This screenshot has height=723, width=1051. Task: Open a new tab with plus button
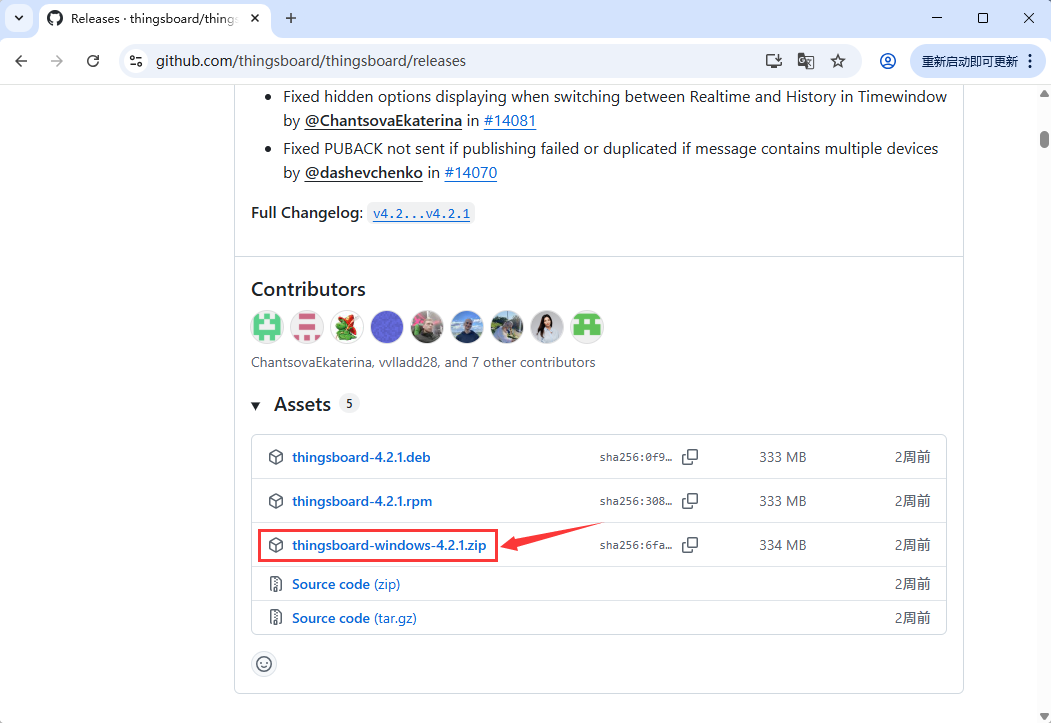tap(291, 18)
